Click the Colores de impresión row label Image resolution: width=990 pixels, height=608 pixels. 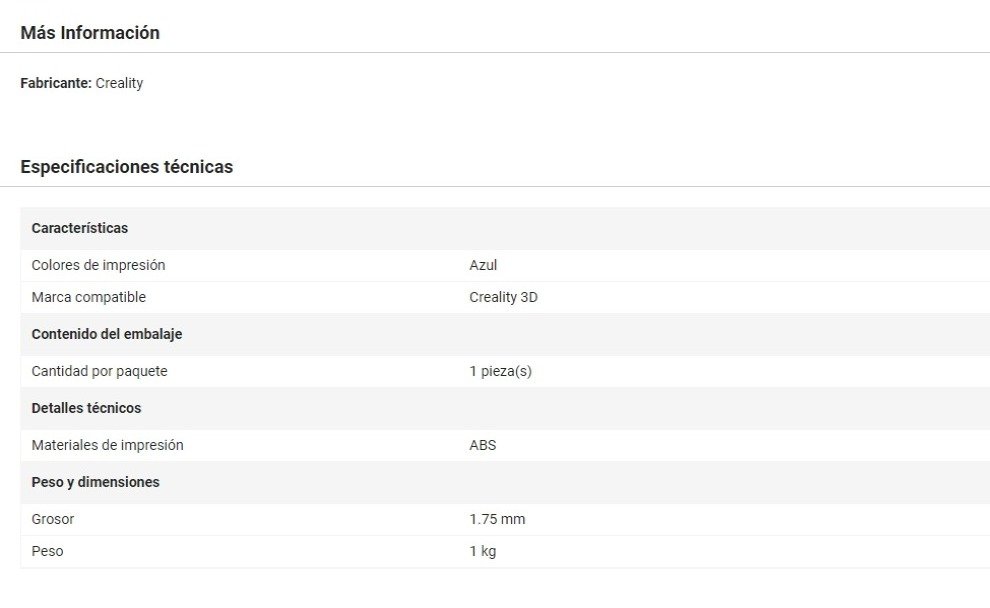(x=98, y=265)
